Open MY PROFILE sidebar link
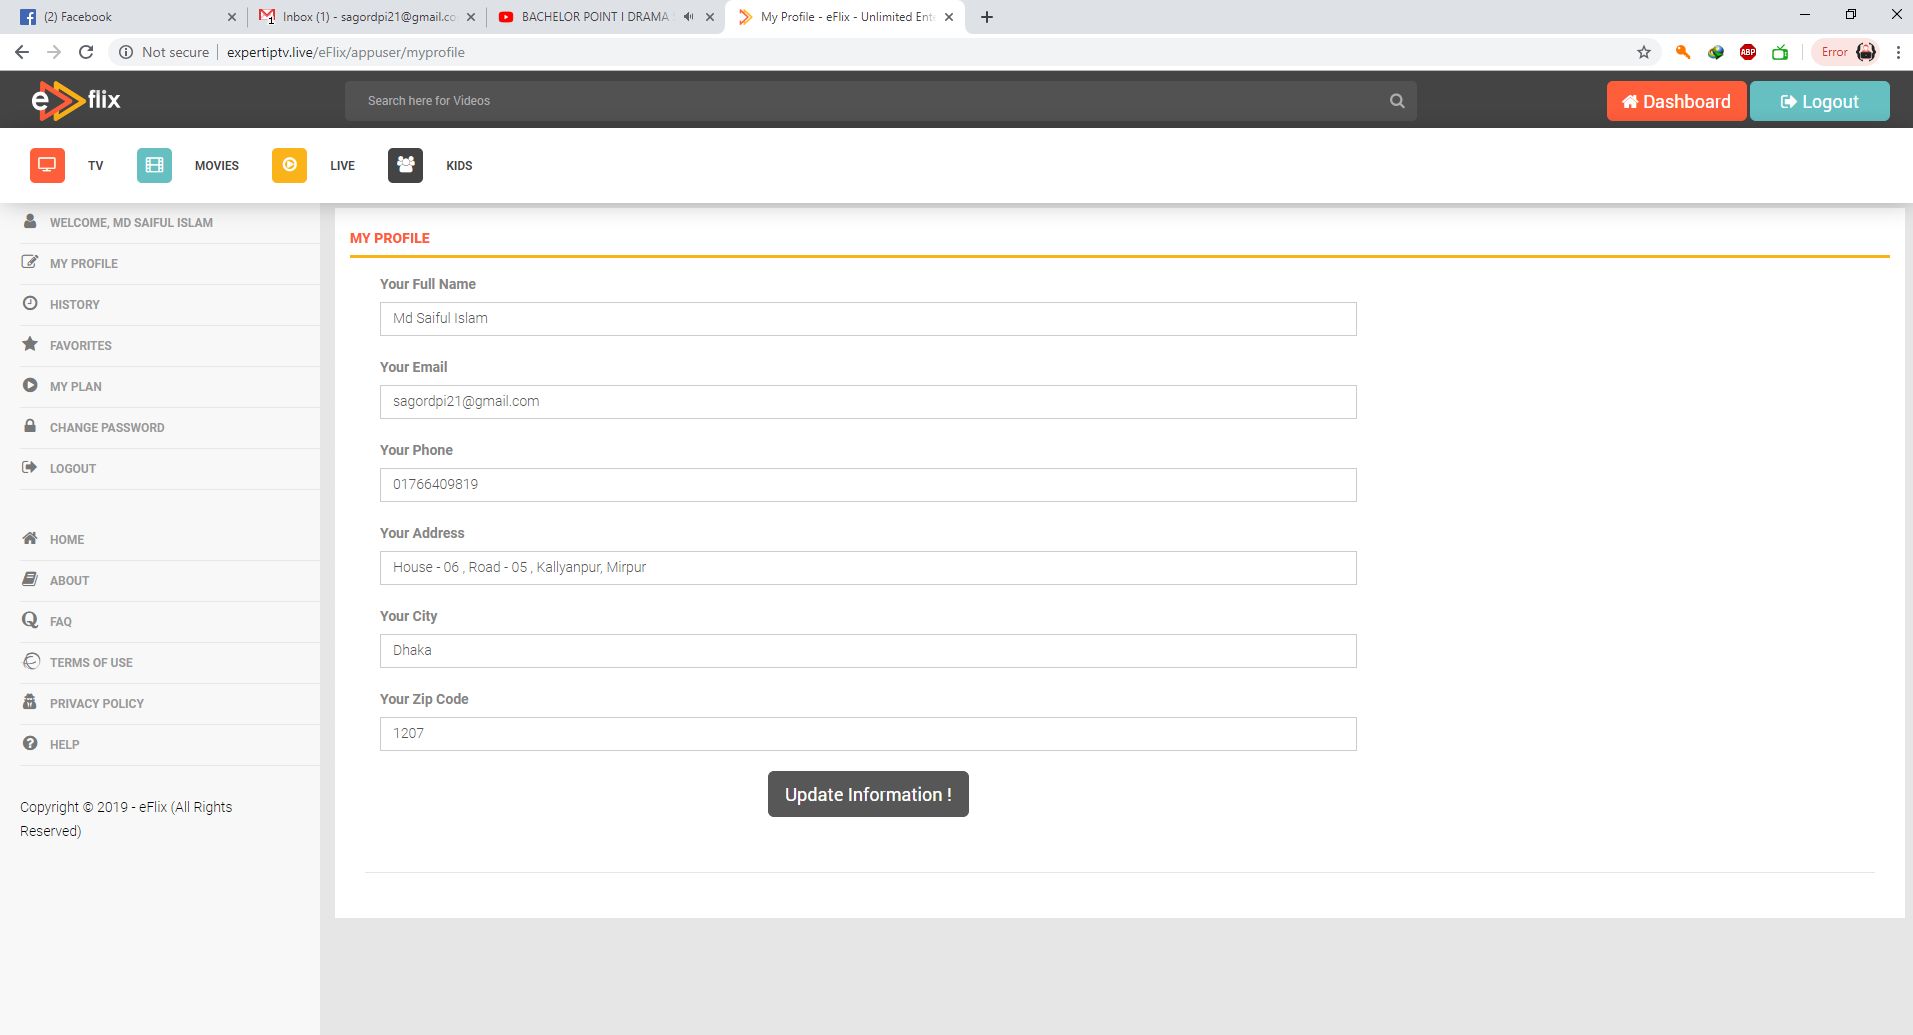 point(84,264)
